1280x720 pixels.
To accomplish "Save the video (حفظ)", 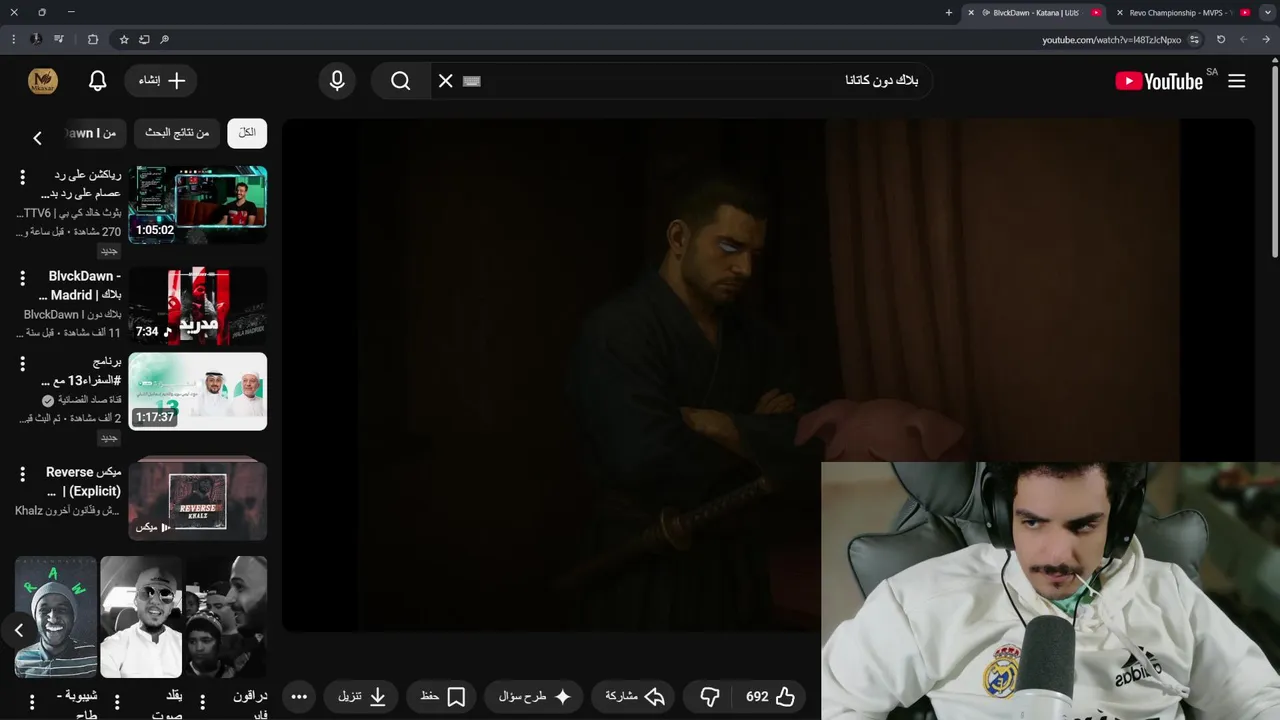I will pyautogui.click(x=442, y=696).
